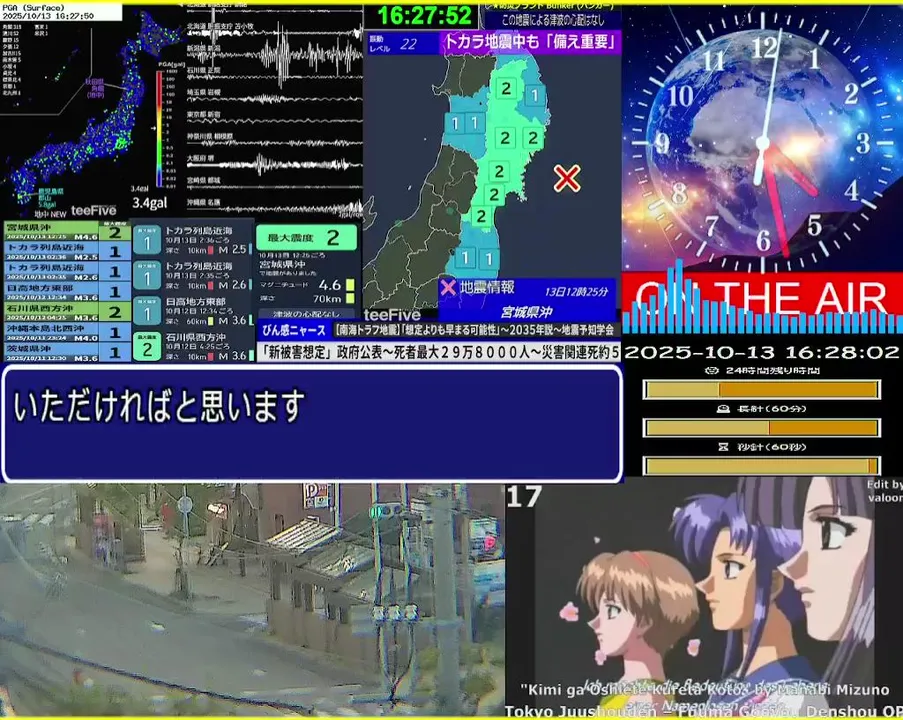
Task: Click the 16:27:52 digital clock
Action: coord(424,16)
